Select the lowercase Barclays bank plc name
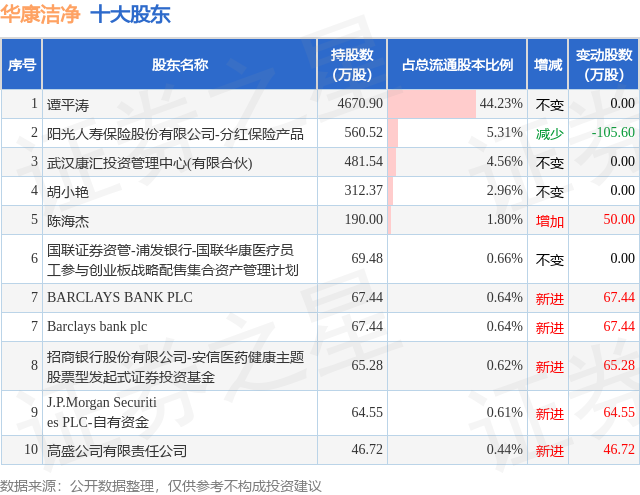The height and width of the screenshot is (495, 640). (x=97, y=326)
